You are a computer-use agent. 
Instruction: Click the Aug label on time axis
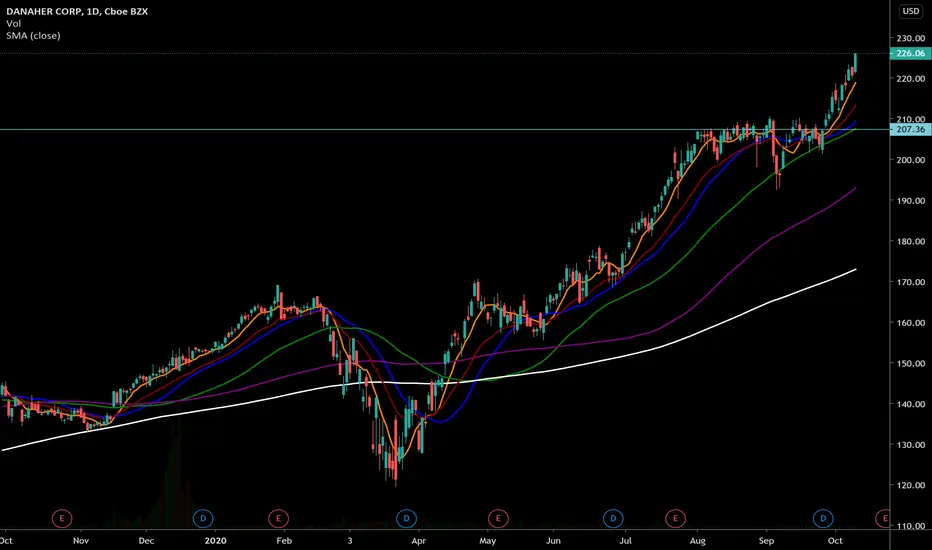pyautogui.click(x=698, y=540)
